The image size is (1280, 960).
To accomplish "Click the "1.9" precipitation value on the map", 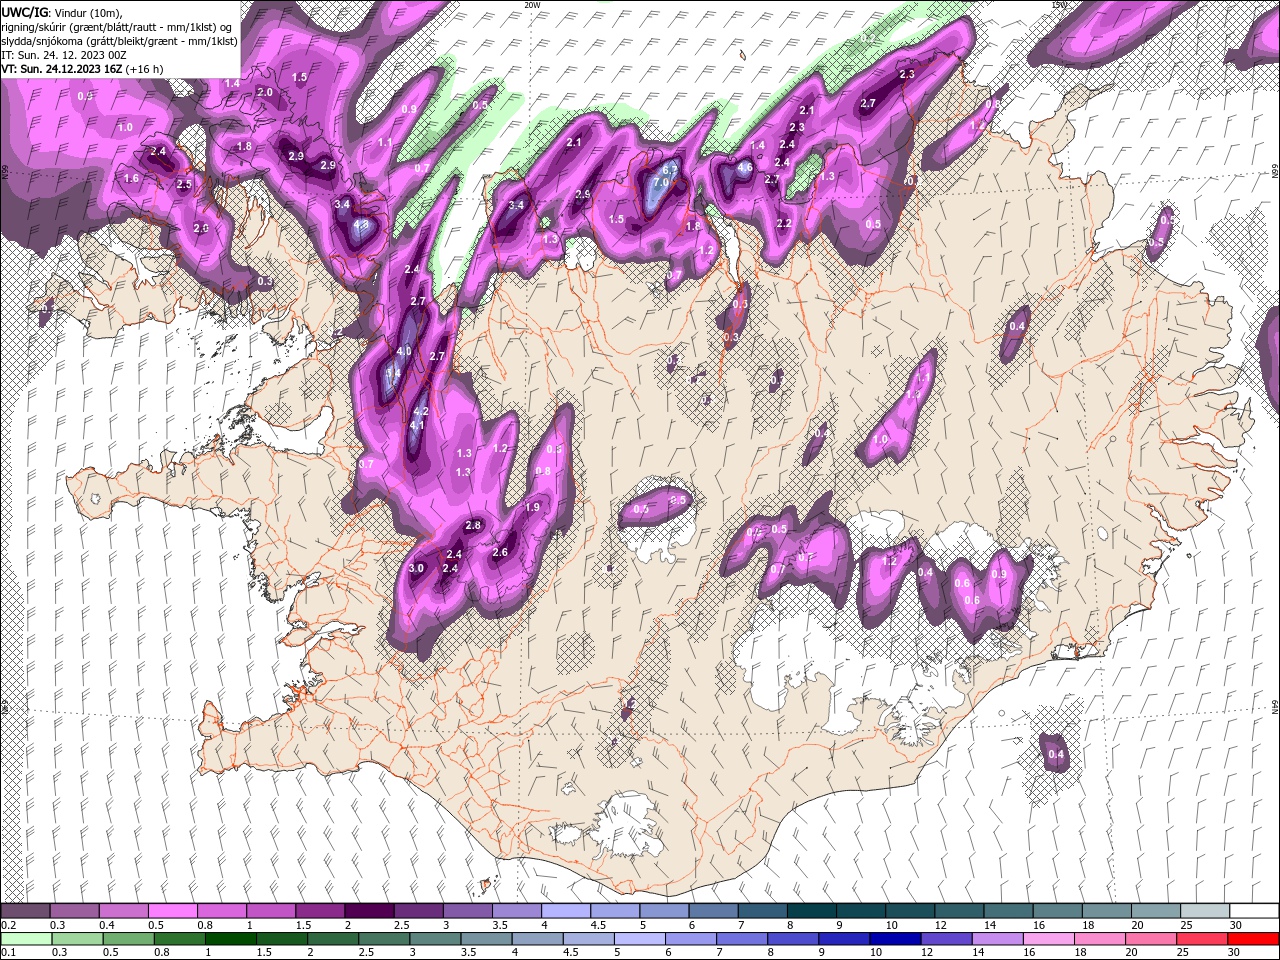I will pyautogui.click(x=533, y=507).
